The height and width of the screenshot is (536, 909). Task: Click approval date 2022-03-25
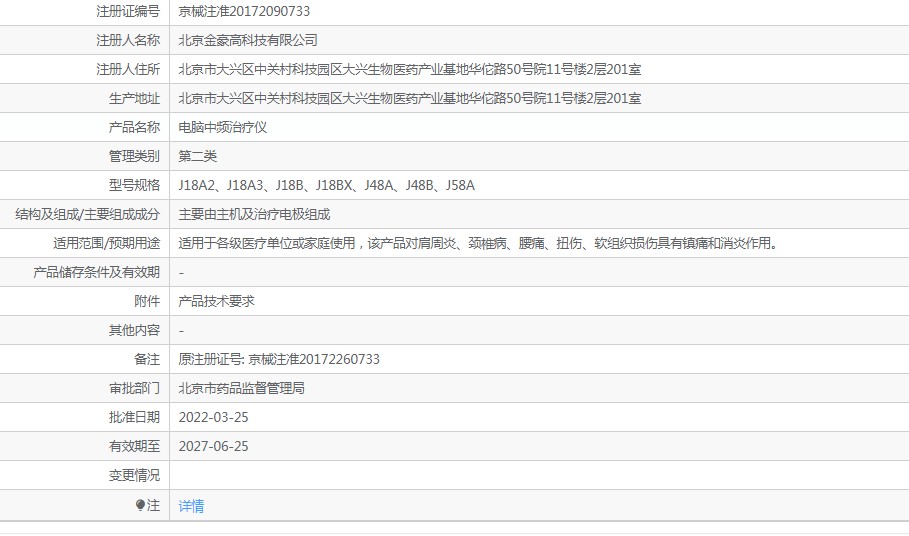point(213,417)
